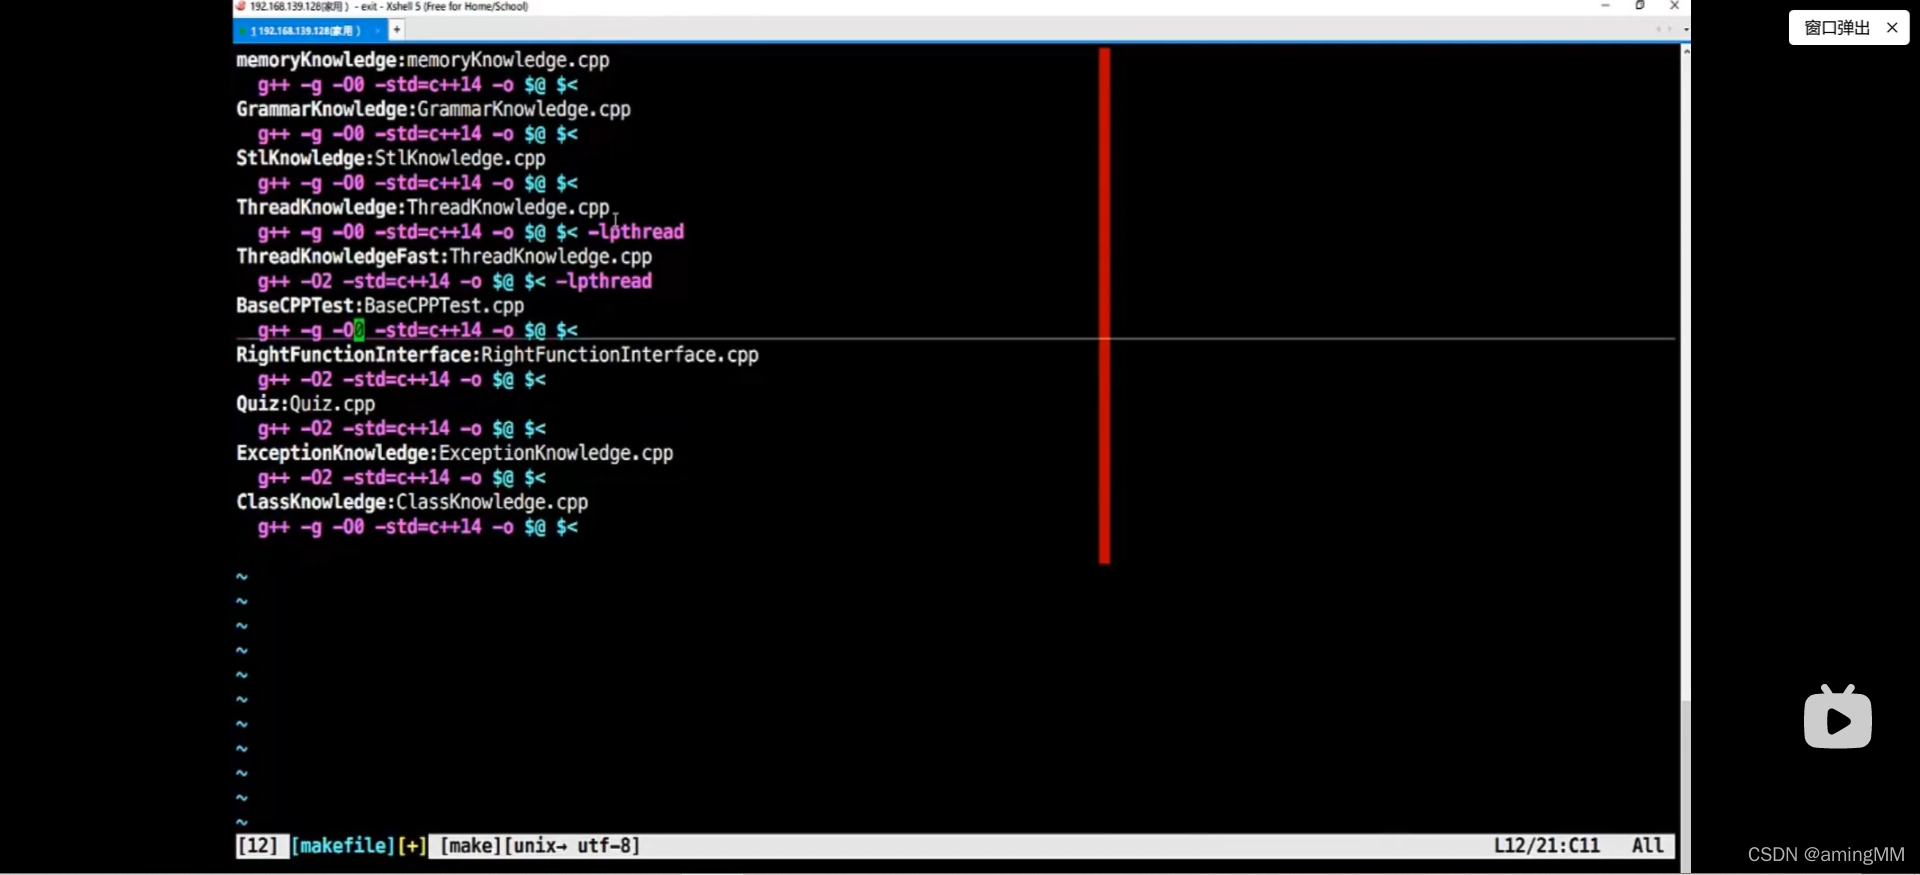Click the 窗口弹出 pop-out button
The image size is (1920, 875).
point(1837,28)
